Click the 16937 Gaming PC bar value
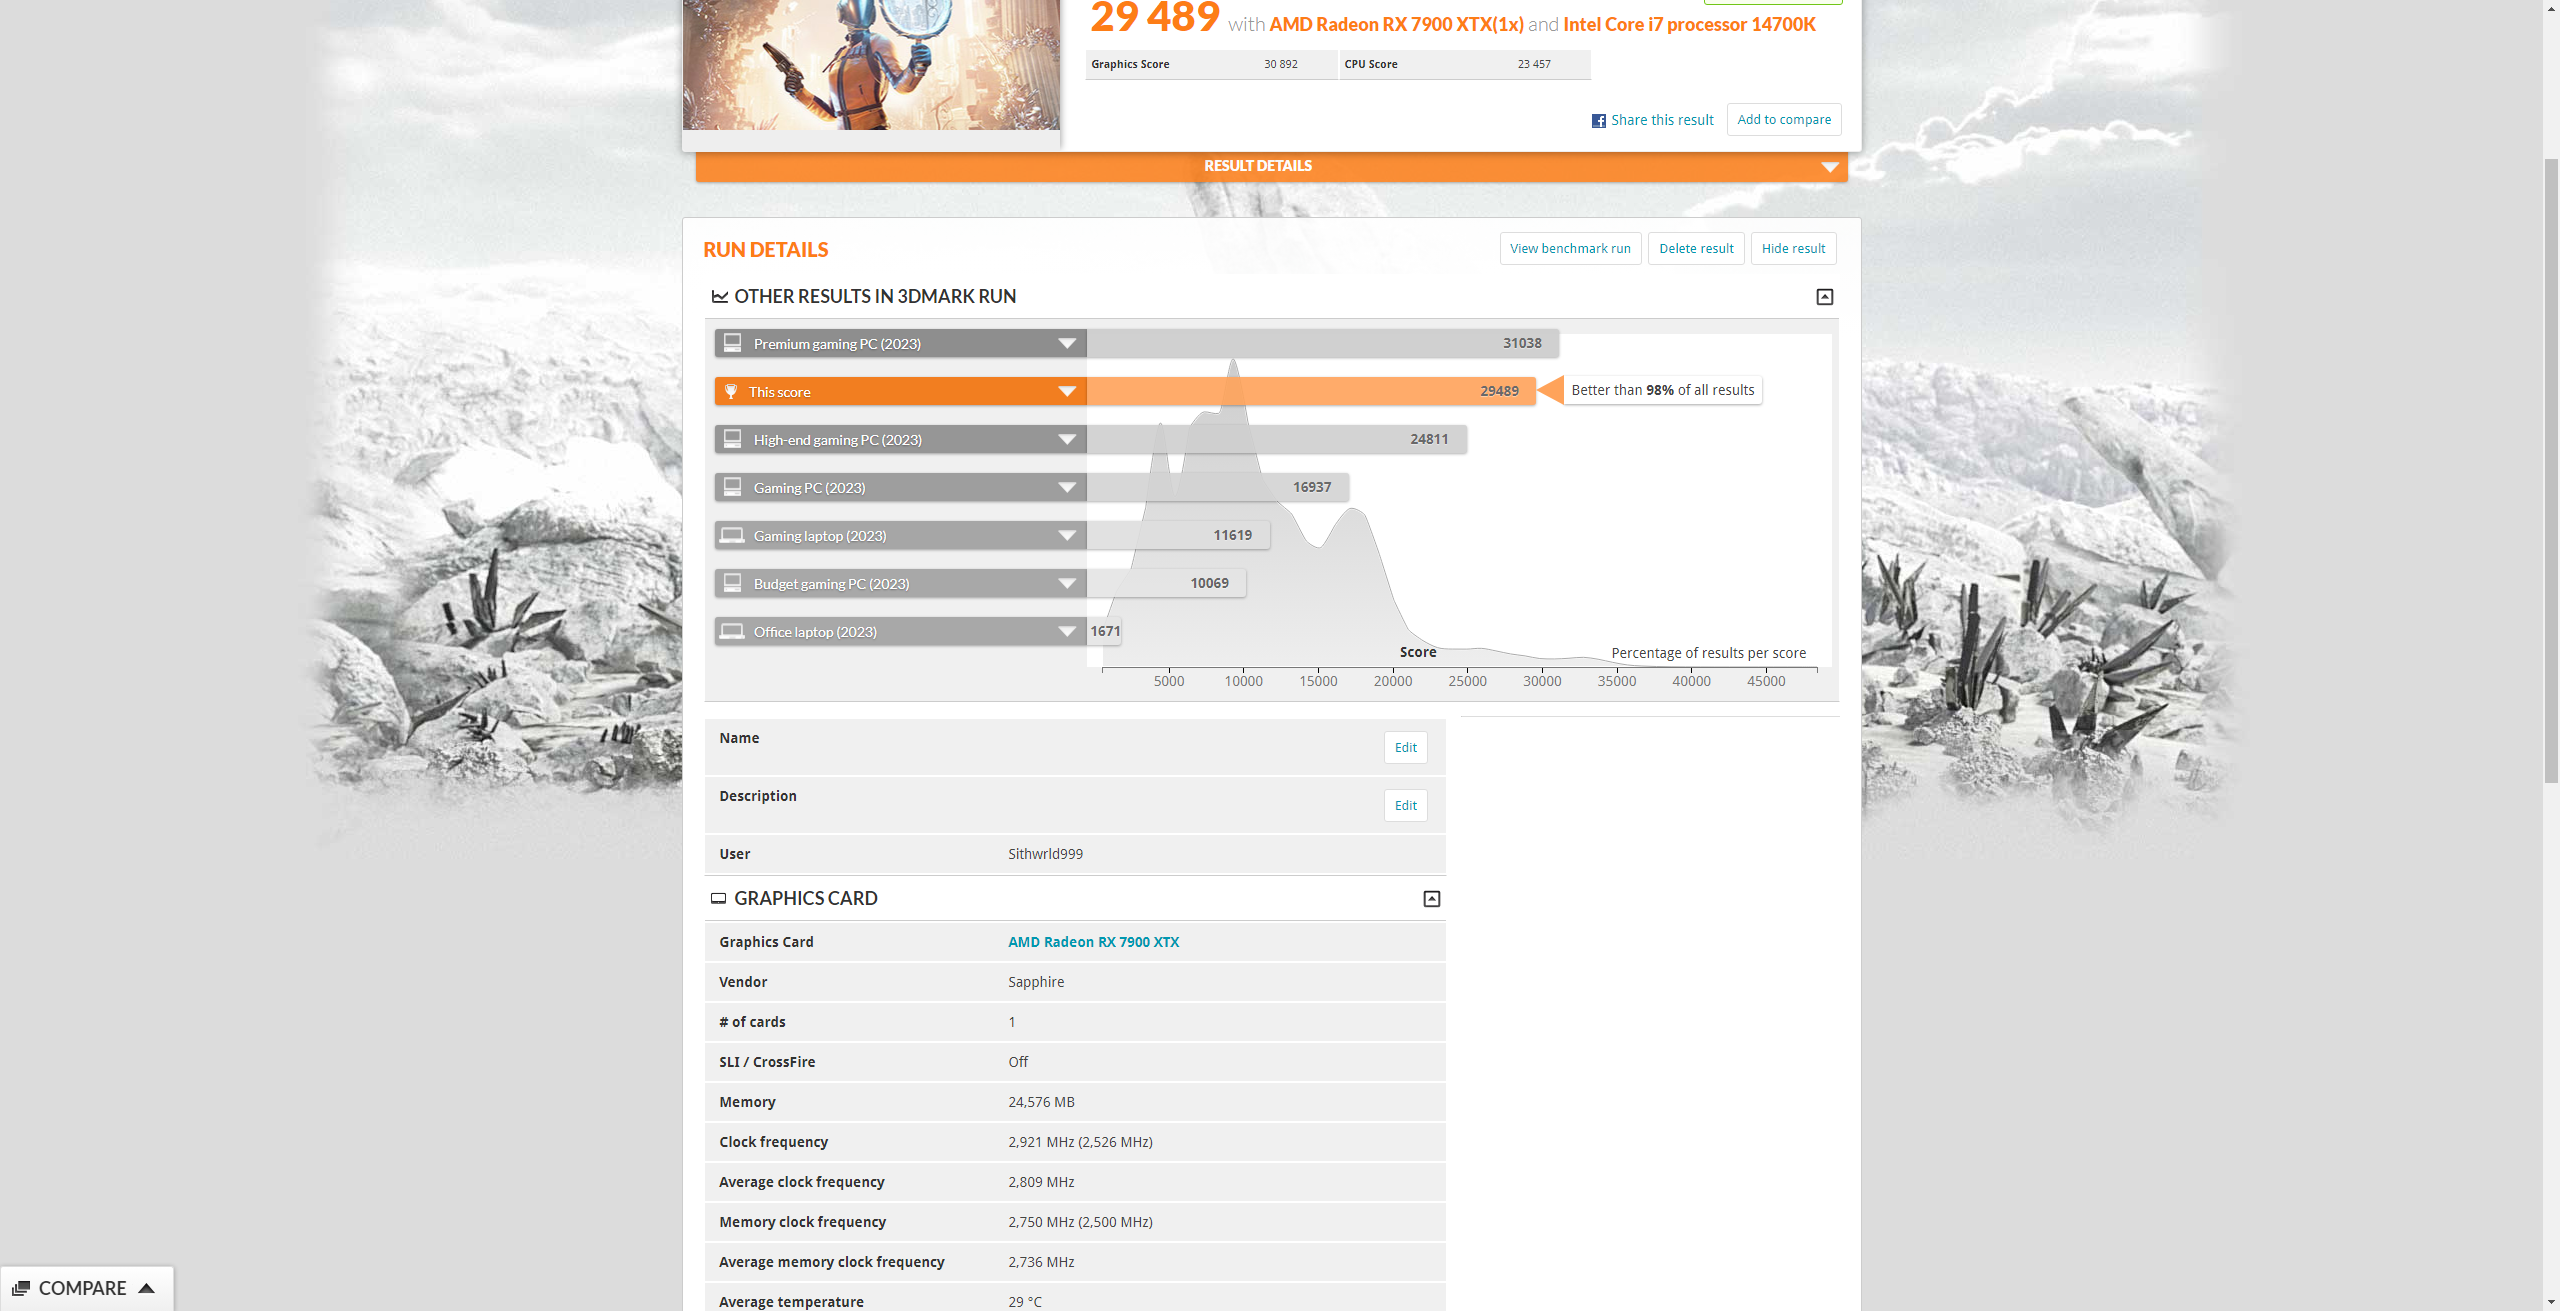The image size is (2560, 1311). point(1312,488)
